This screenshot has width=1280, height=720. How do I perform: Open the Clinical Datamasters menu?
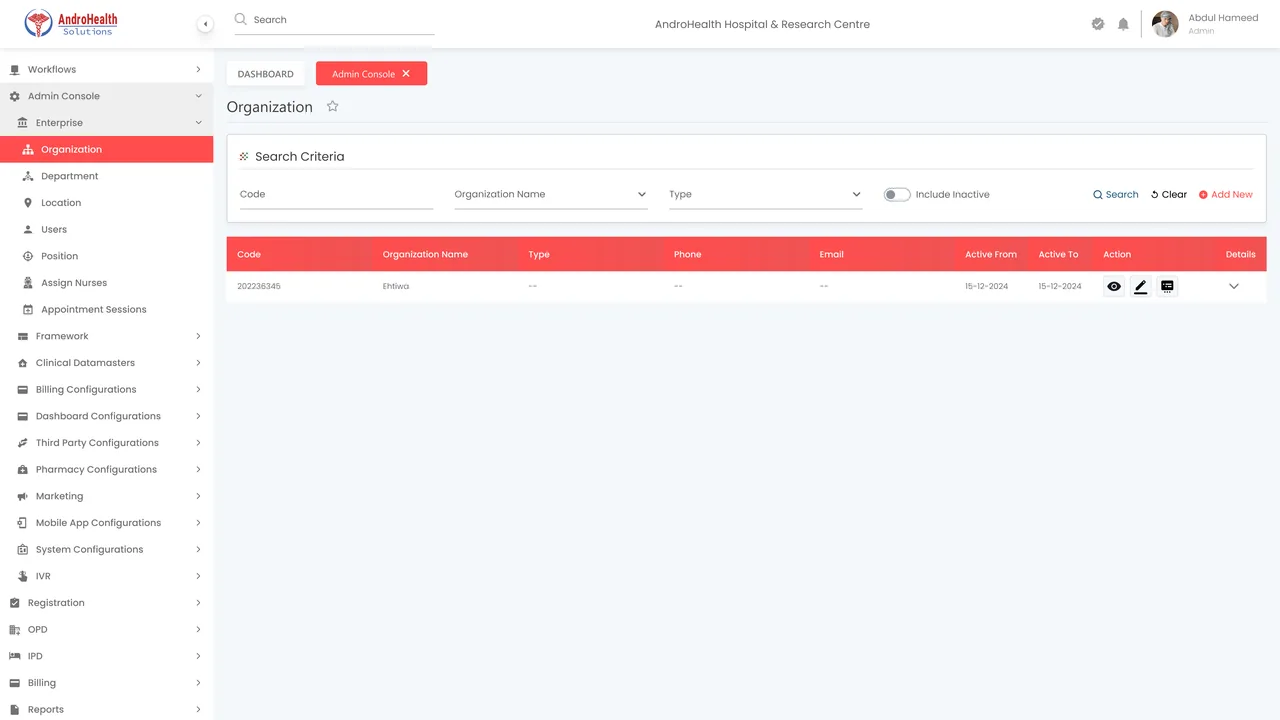[x=106, y=363]
